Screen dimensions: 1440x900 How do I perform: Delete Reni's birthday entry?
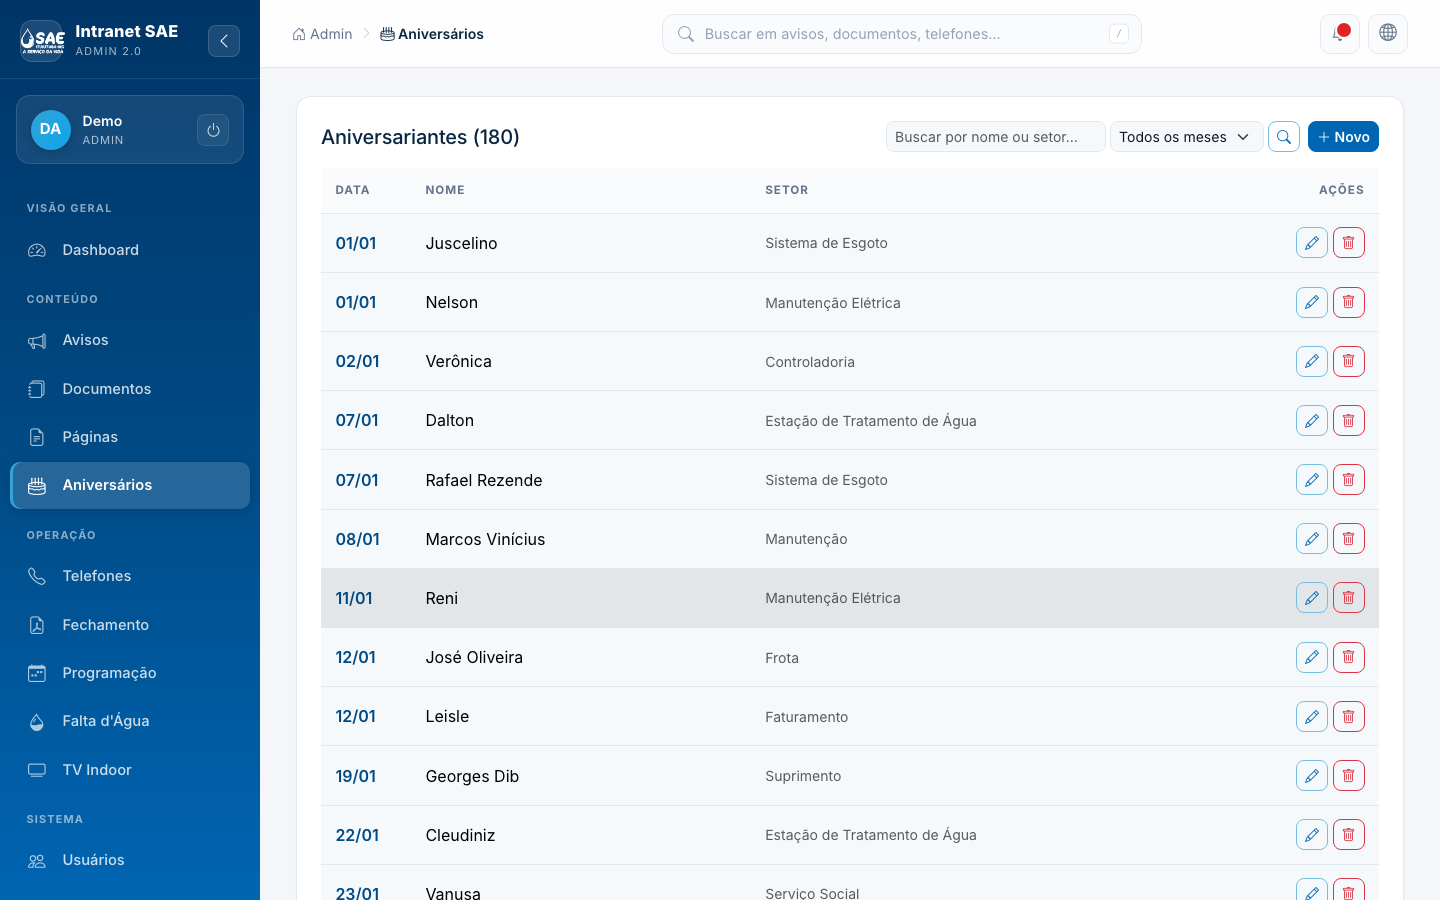click(x=1349, y=598)
